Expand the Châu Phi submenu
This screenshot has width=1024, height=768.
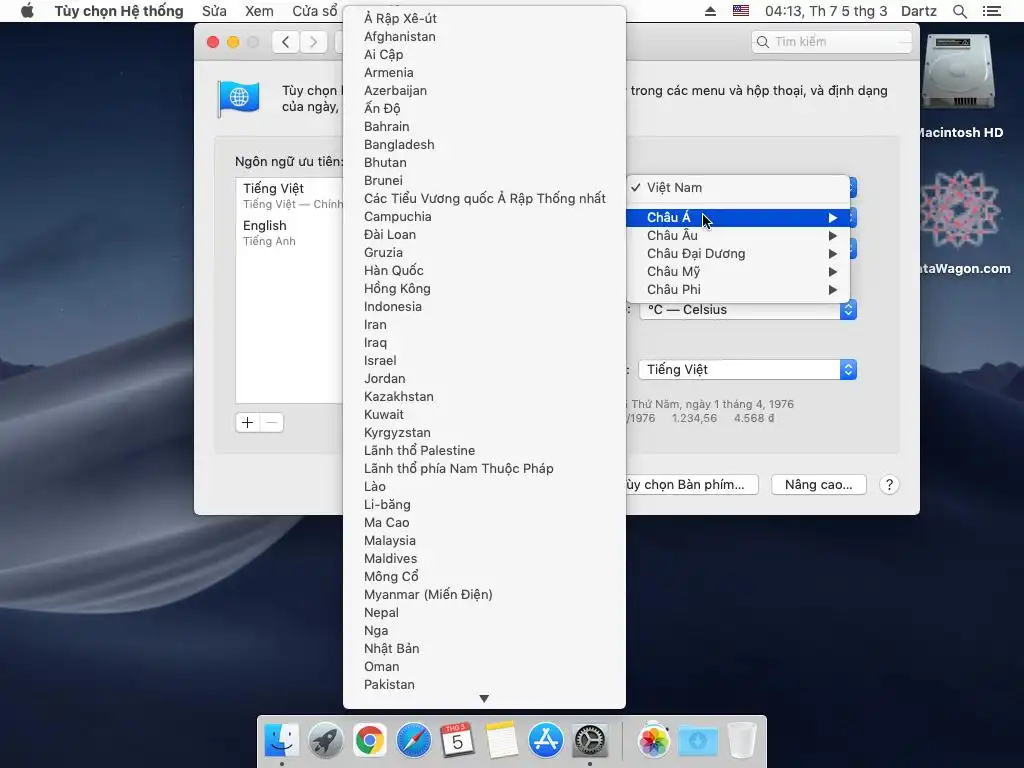(x=738, y=289)
